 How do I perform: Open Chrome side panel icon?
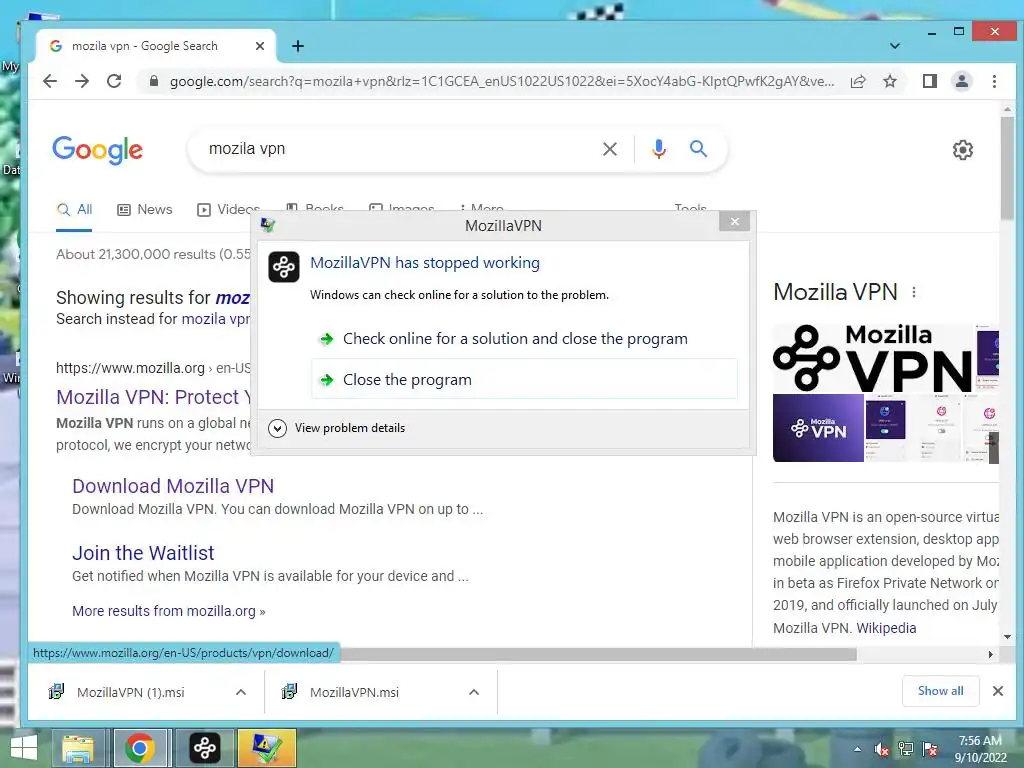(929, 81)
